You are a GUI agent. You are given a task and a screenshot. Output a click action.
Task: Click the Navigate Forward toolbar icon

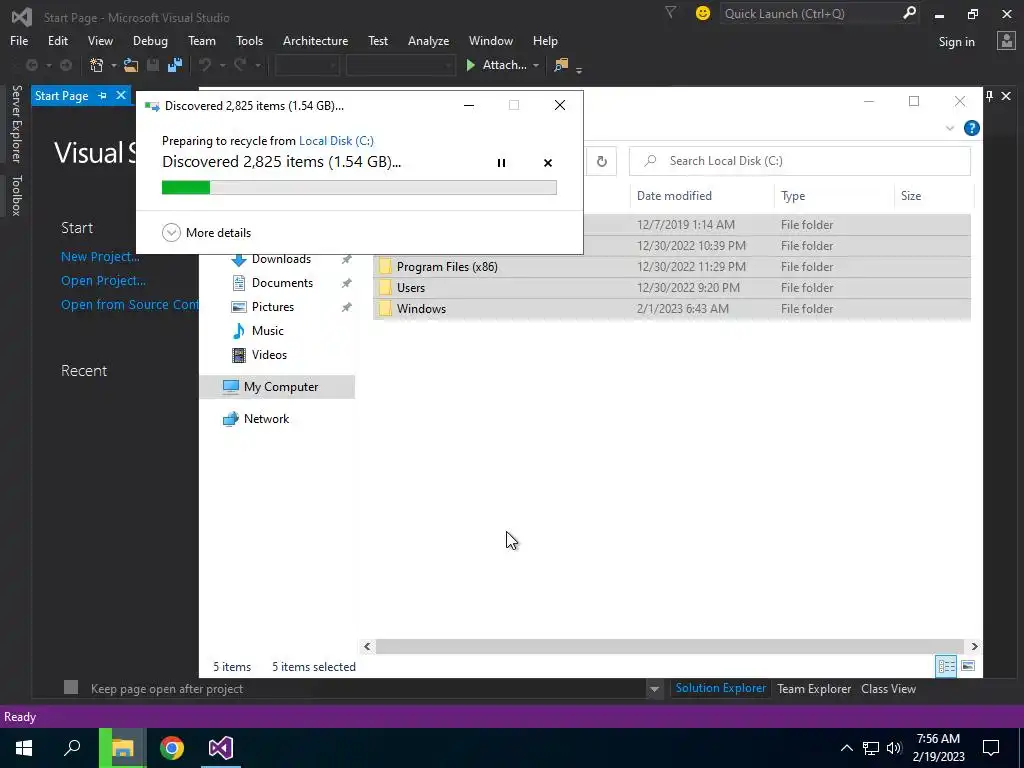click(66, 65)
